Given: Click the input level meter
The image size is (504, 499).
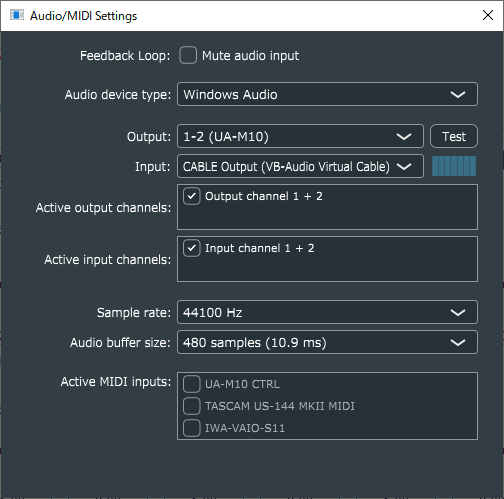Looking at the screenshot, I should pos(454,166).
